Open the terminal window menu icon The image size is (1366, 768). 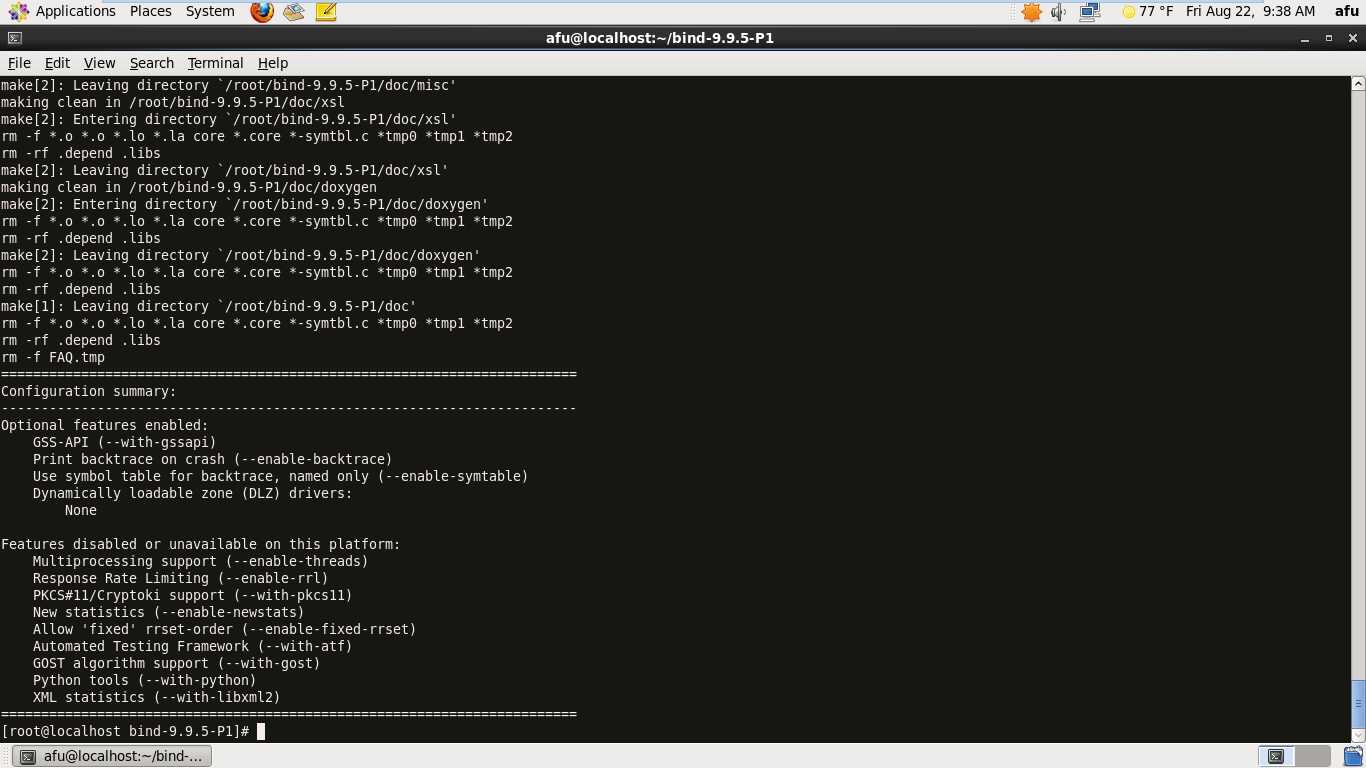[x=14, y=38]
